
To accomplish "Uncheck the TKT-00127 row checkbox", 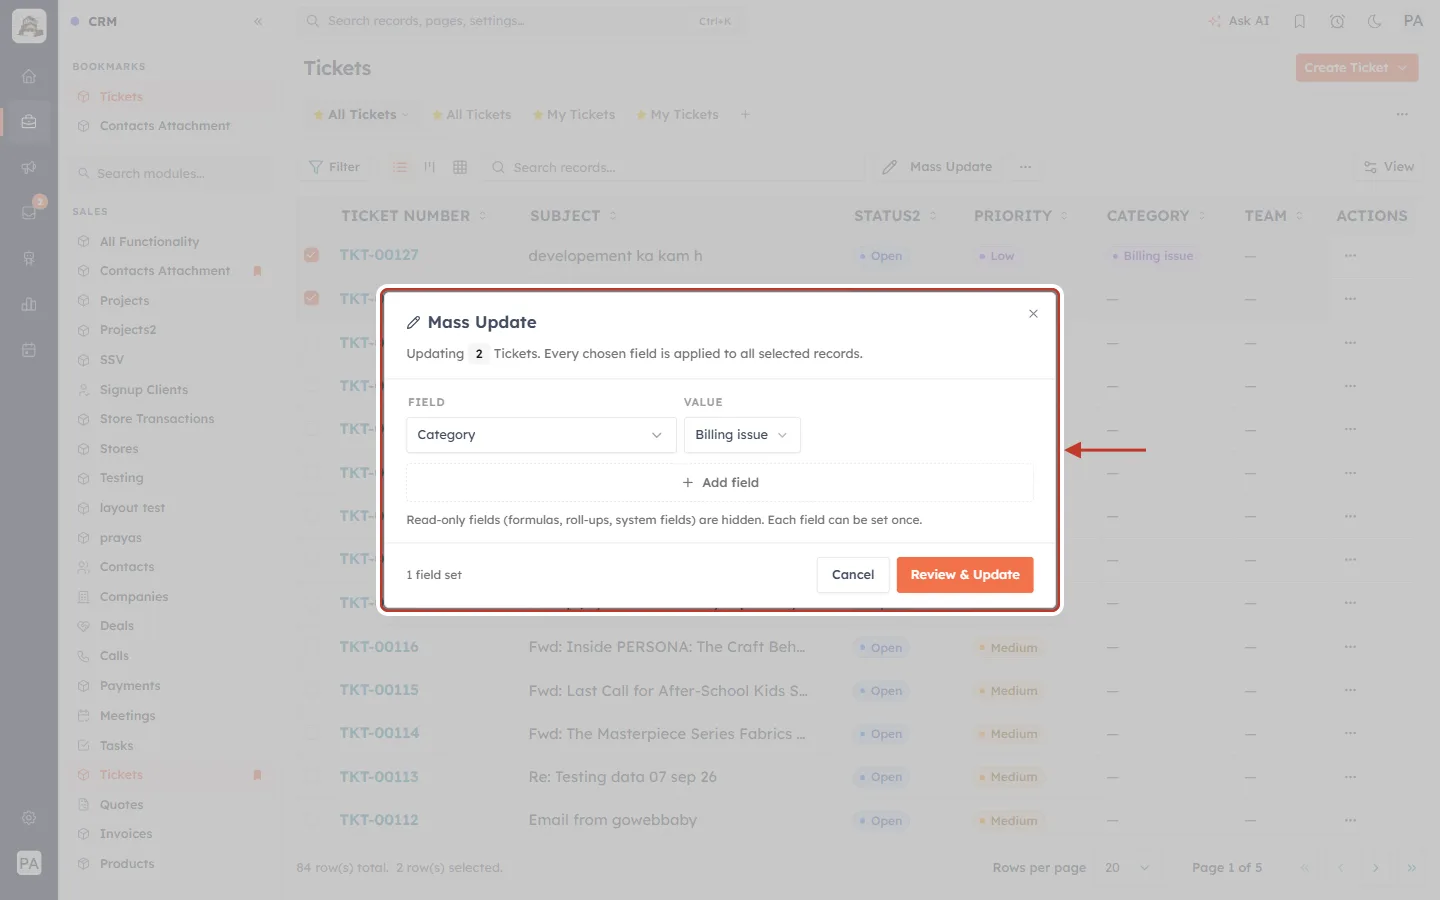I will (x=312, y=255).
